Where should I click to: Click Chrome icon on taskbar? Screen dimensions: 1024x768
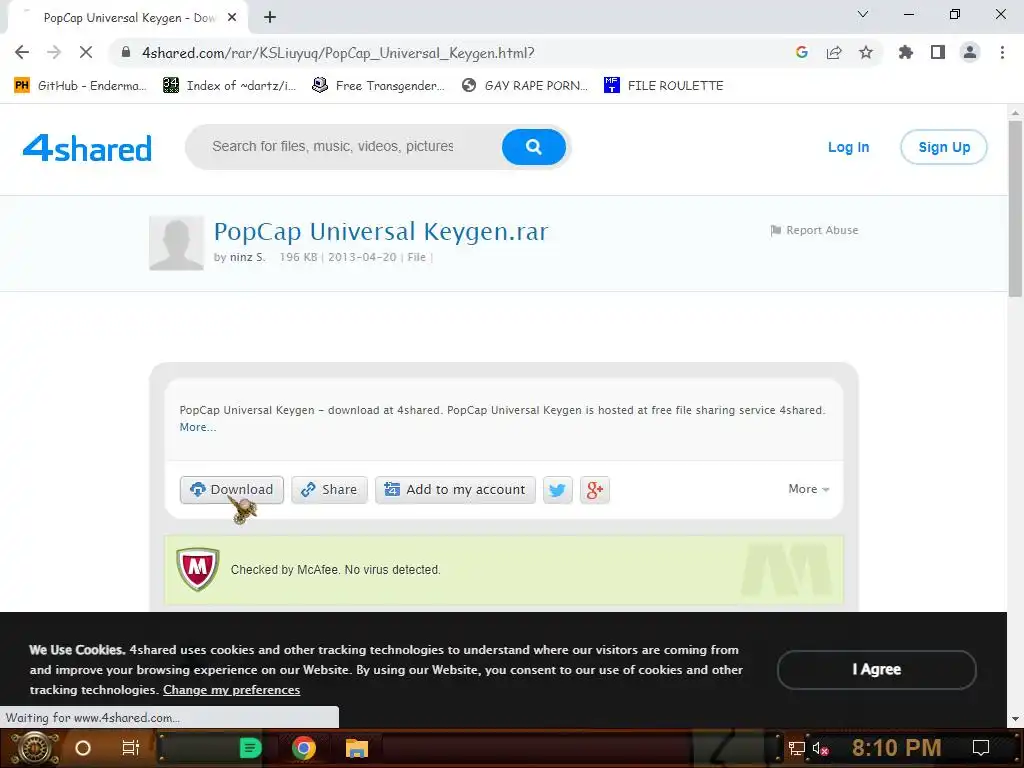[304, 748]
